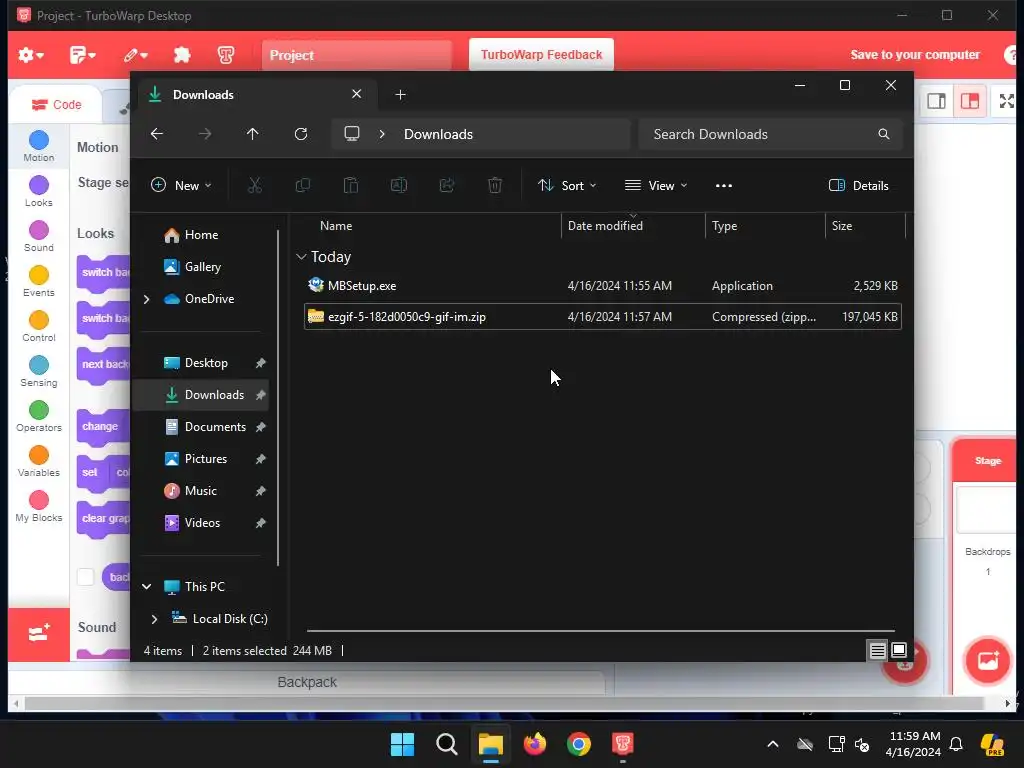Unpin Desktop from Quick access
This screenshot has width=1024, height=768.
261,362
